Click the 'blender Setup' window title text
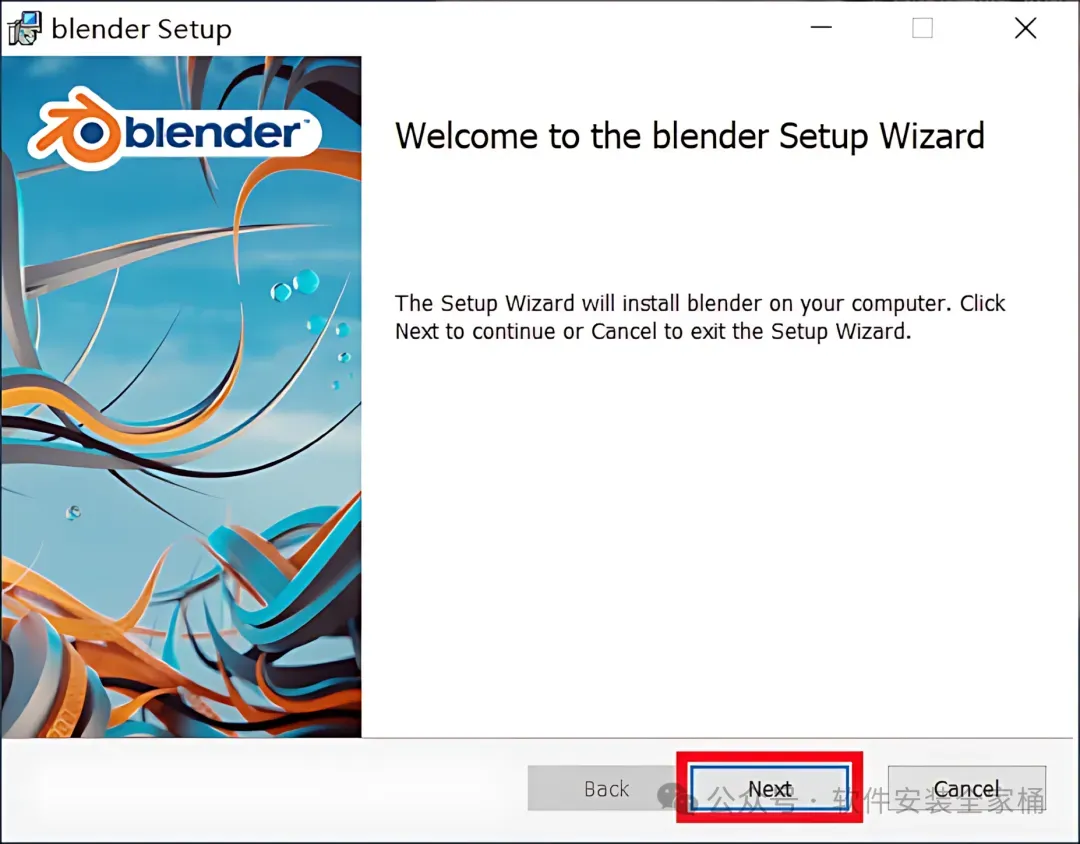The width and height of the screenshot is (1080, 844). click(141, 30)
